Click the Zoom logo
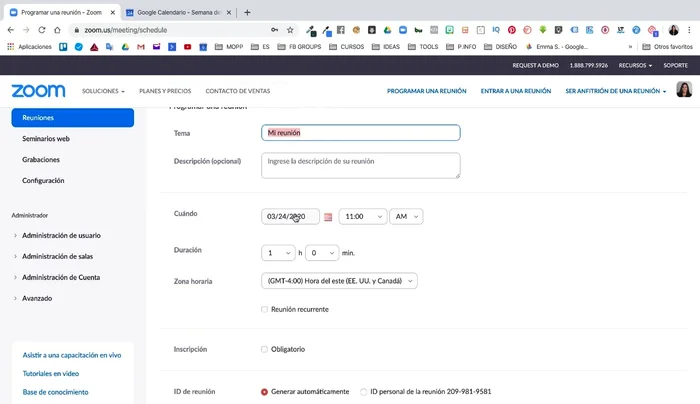This screenshot has height=404, width=700. (38, 91)
